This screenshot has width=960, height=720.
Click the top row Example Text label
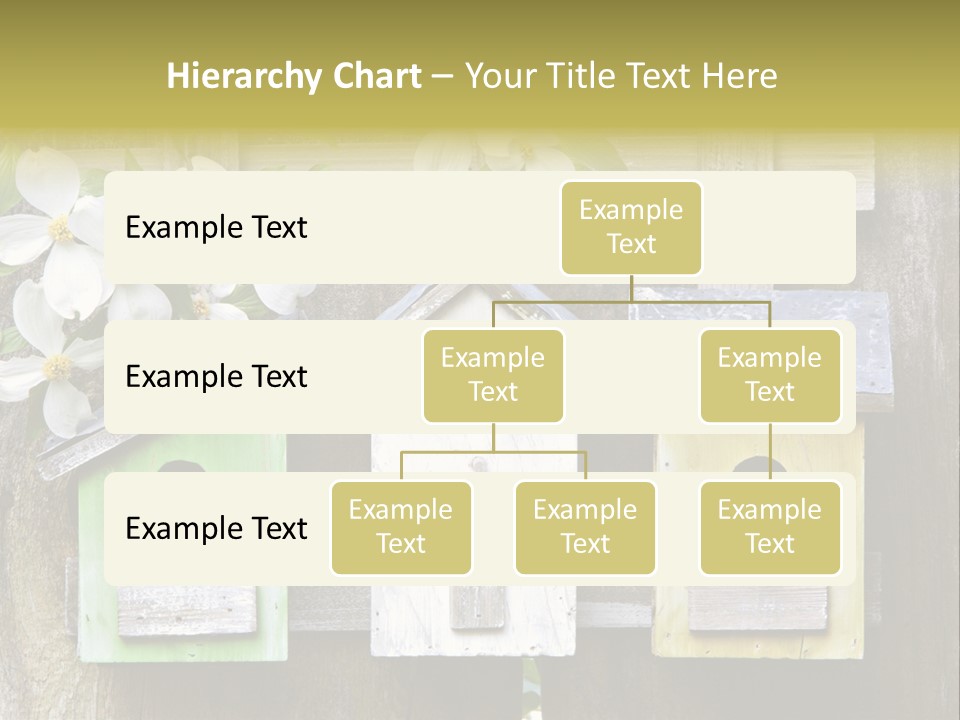[x=215, y=228]
